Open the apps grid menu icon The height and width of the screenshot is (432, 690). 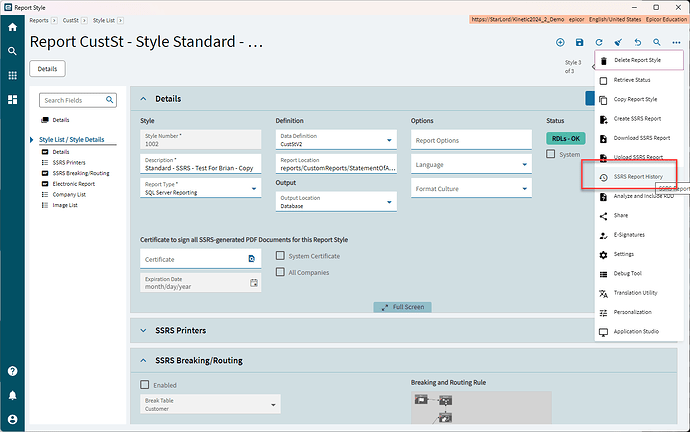tap(12, 75)
